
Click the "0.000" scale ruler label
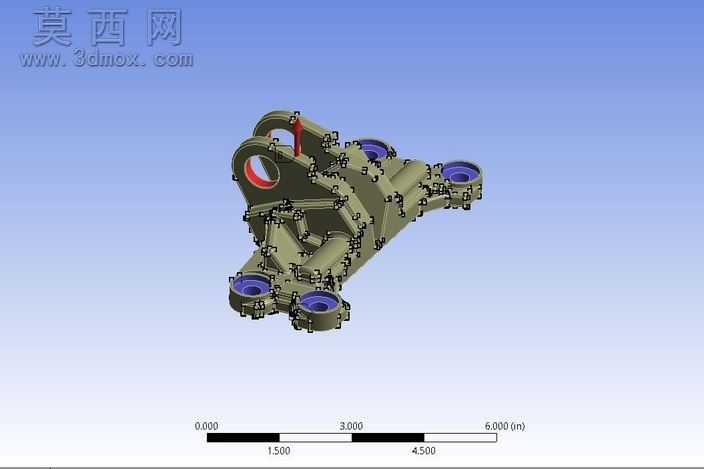(207, 426)
